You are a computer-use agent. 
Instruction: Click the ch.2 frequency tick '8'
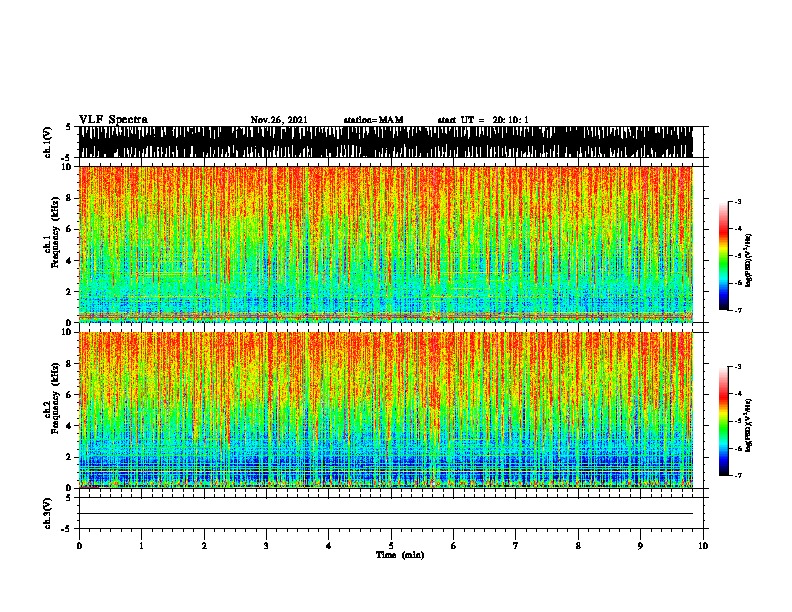click(70, 364)
